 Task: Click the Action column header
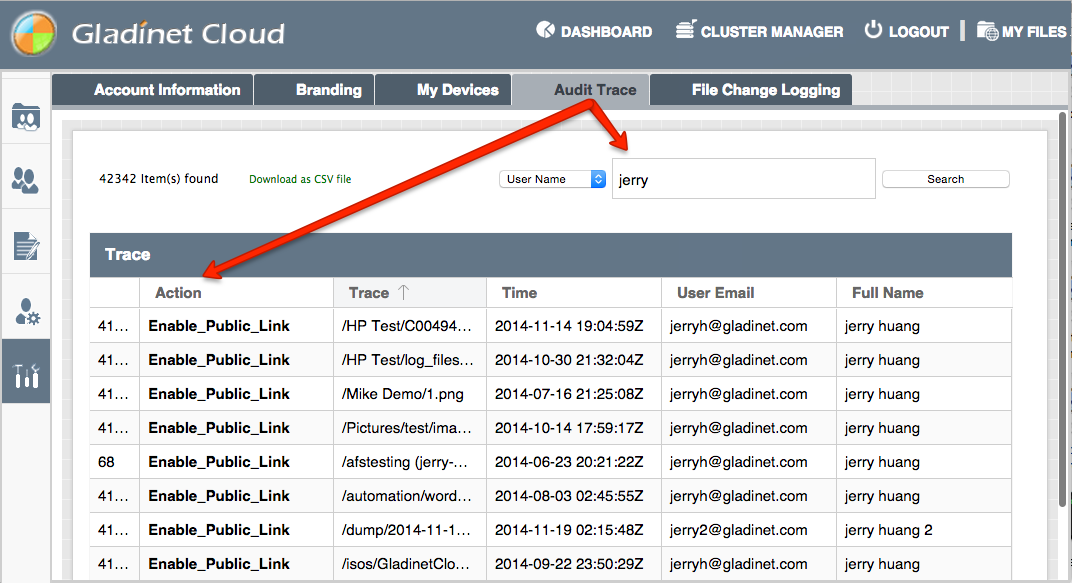[237, 293]
